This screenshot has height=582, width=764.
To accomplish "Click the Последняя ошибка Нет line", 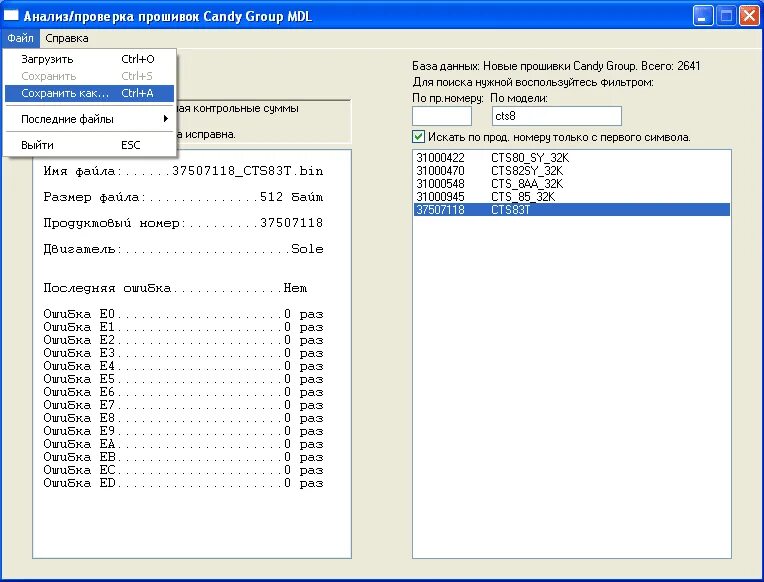I will pyautogui.click(x=175, y=288).
